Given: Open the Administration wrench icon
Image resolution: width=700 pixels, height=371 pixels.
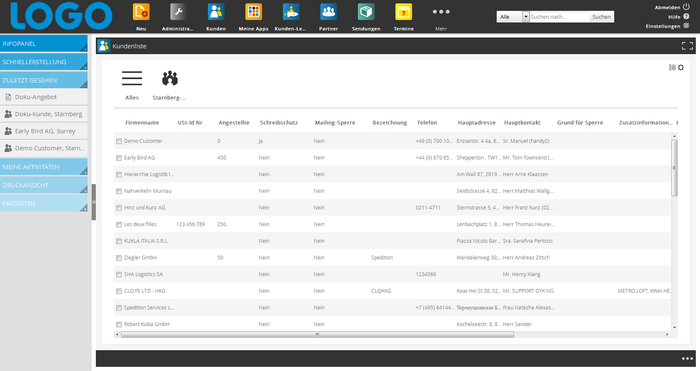Looking at the screenshot, I should point(179,12).
